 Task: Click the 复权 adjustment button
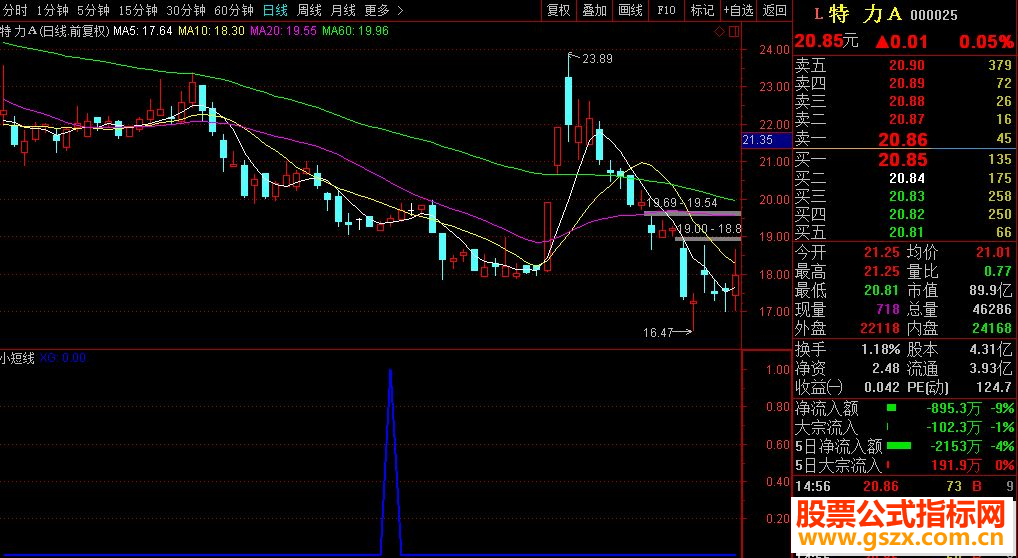(x=558, y=10)
